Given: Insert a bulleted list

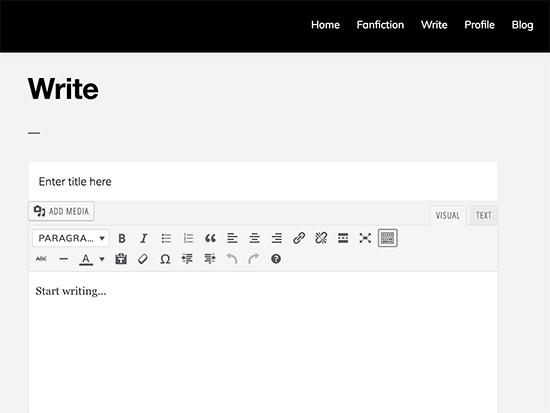Looking at the screenshot, I should pyautogui.click(x=166, y=238).
